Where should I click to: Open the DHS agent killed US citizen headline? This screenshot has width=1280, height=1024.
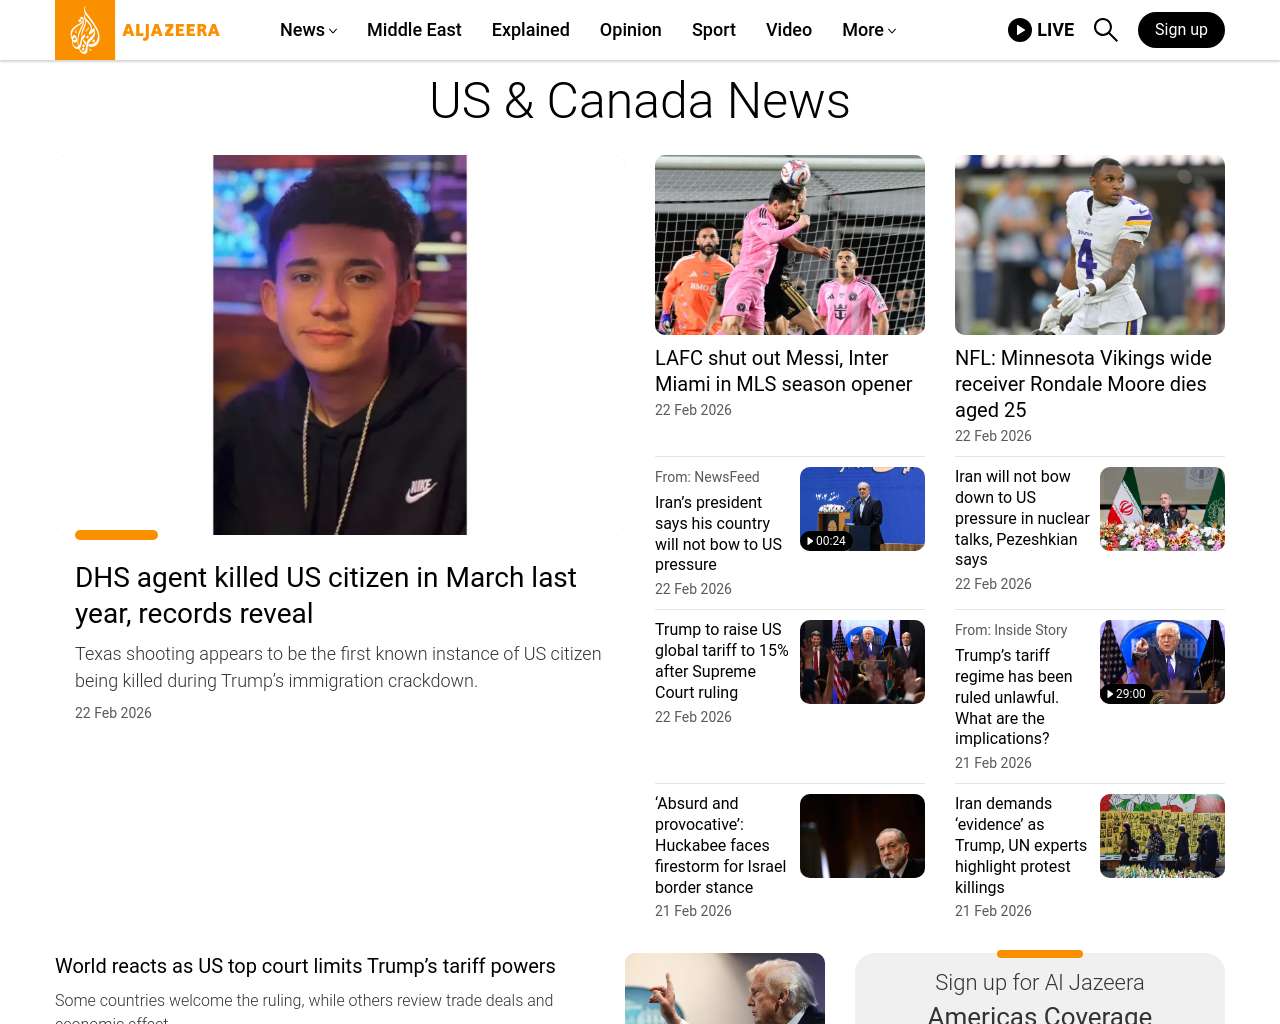coord(326,595)
